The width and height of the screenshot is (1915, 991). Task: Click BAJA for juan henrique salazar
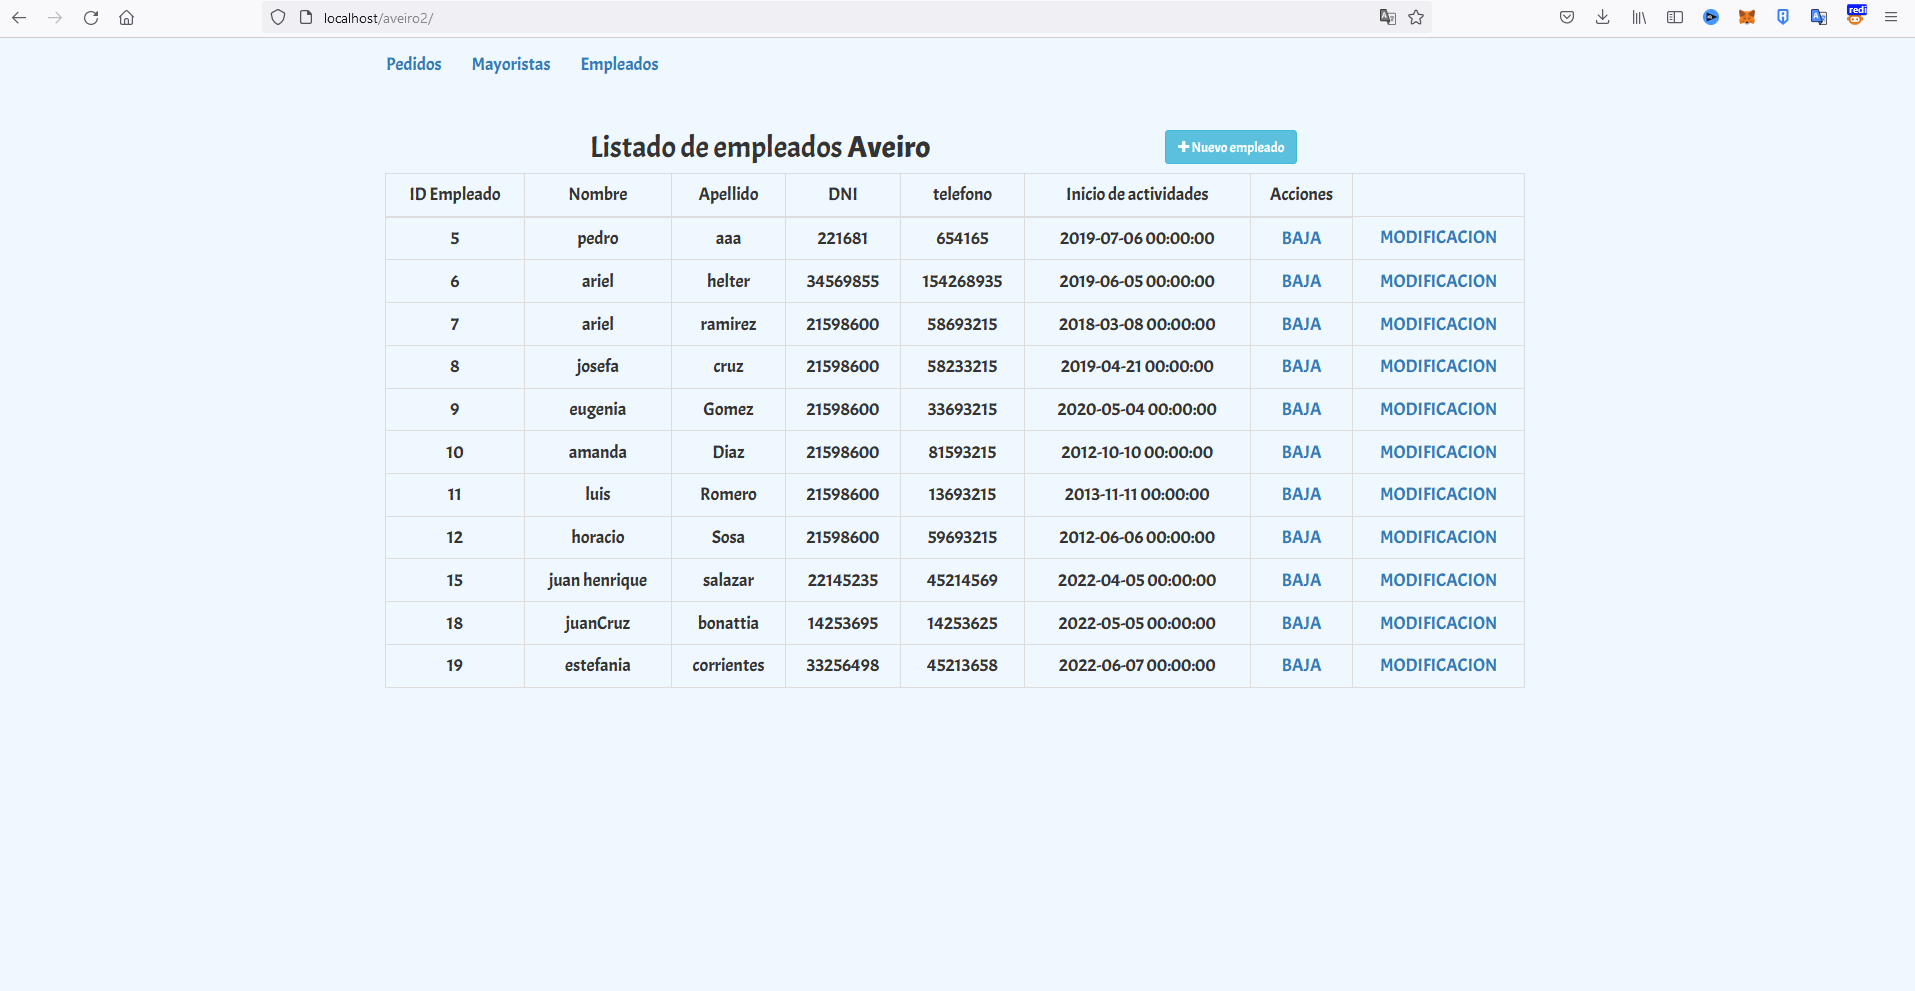coord(1301,580)
